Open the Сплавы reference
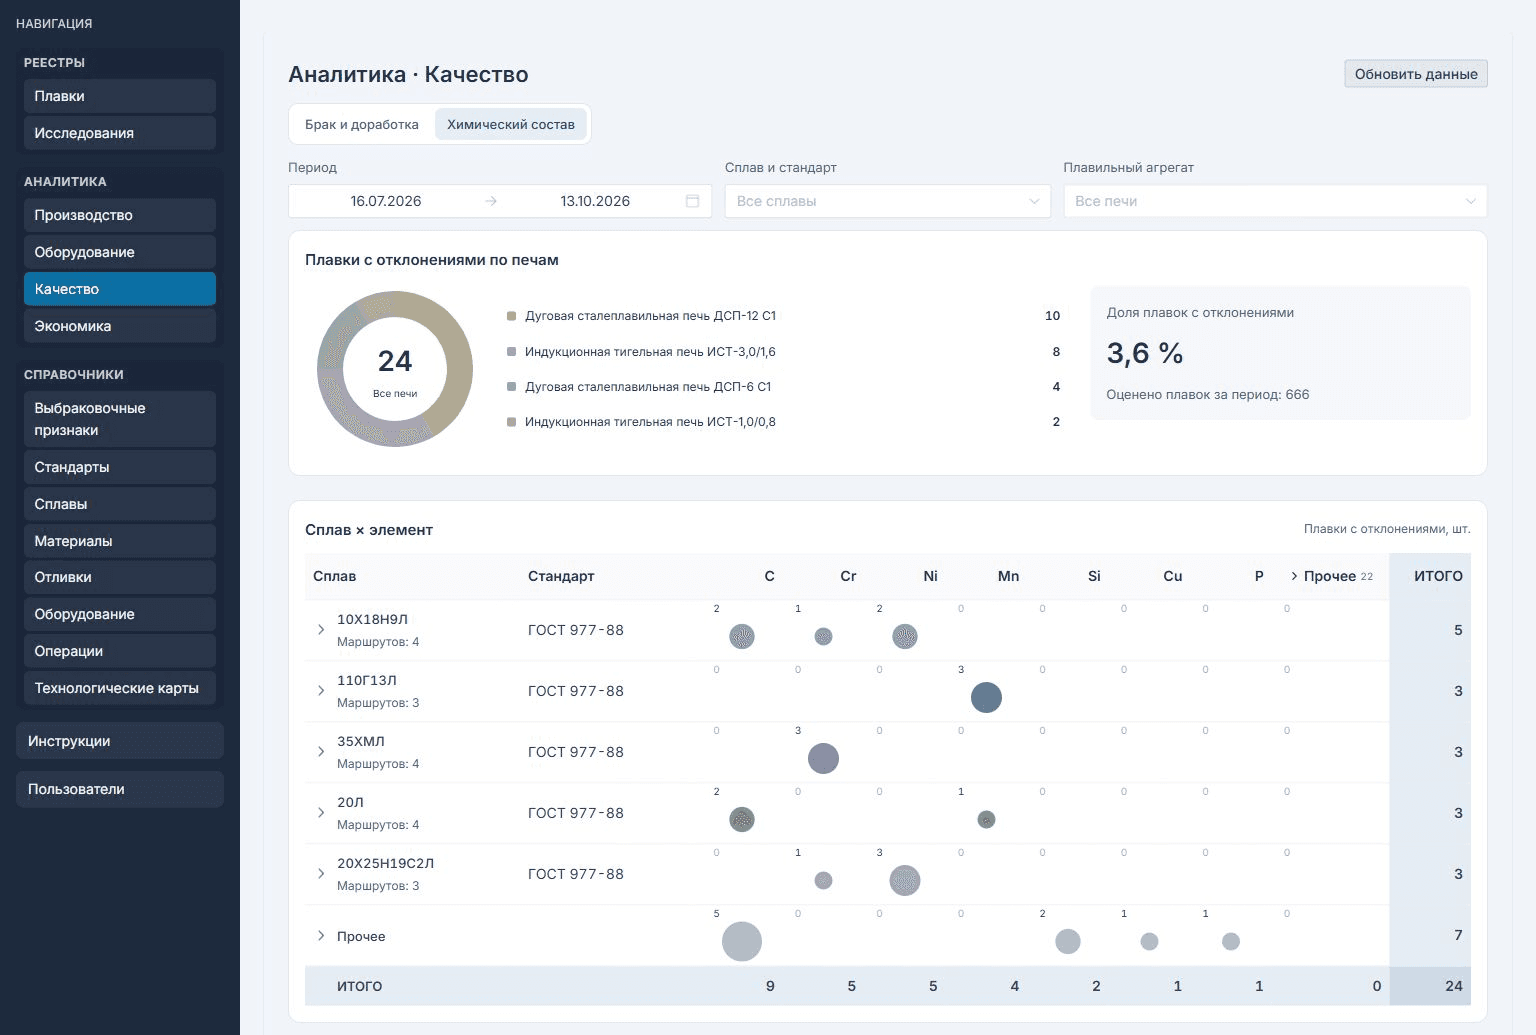 coord(120,504)
